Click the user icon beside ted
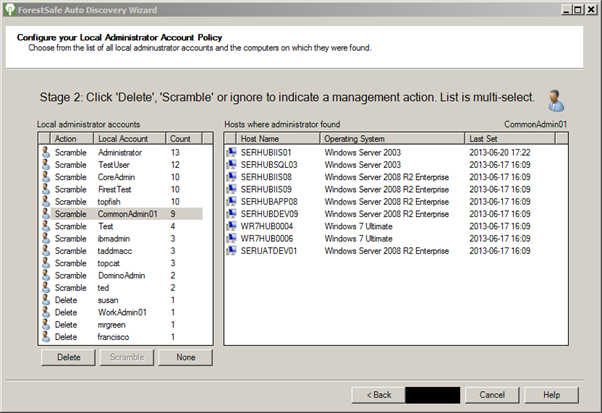 46,287
